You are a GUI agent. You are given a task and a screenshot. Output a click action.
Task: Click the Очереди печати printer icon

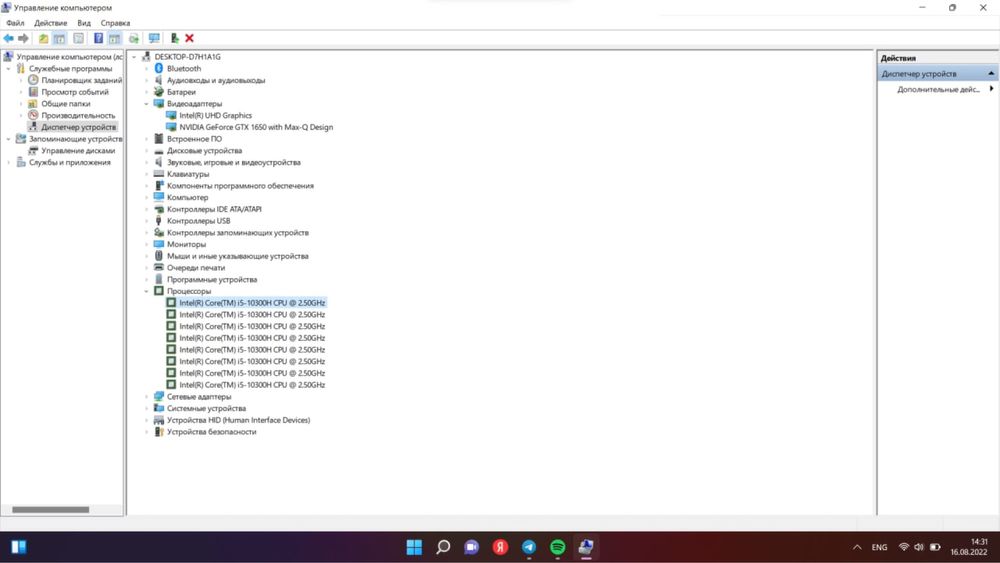click(159, 267)
